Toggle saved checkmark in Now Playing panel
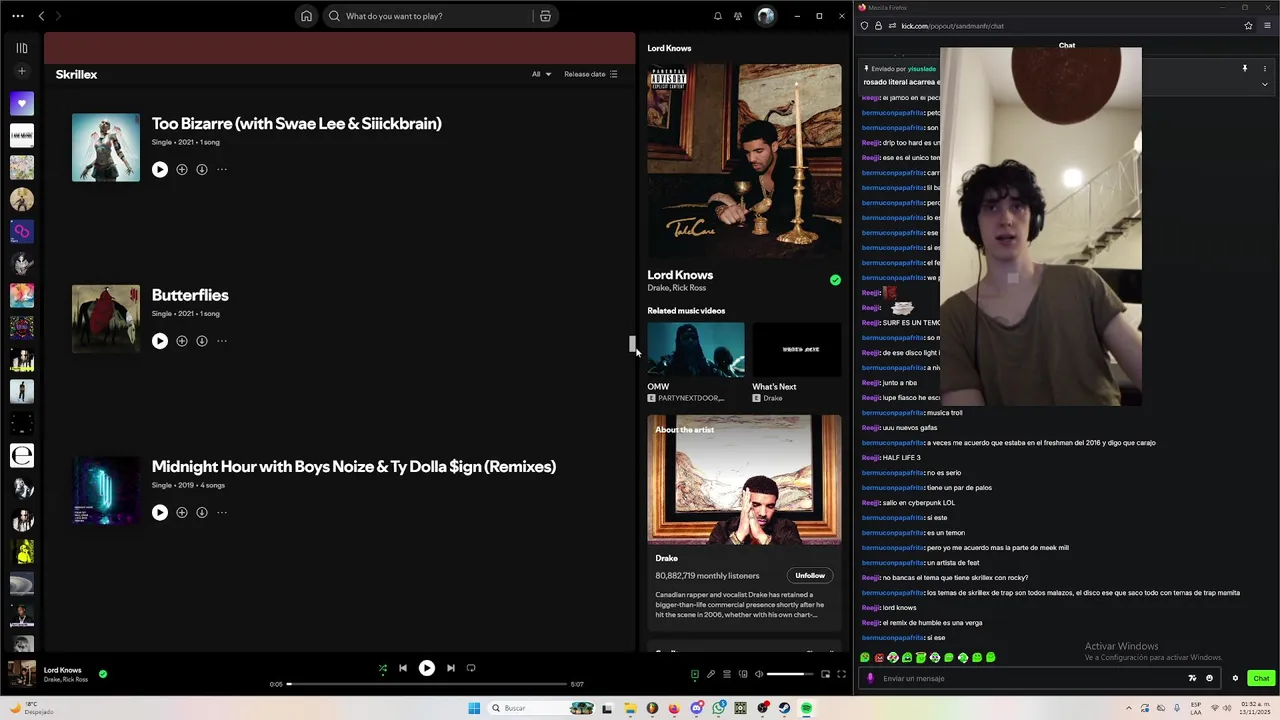 pyautogui.click(x=835, y=280)
